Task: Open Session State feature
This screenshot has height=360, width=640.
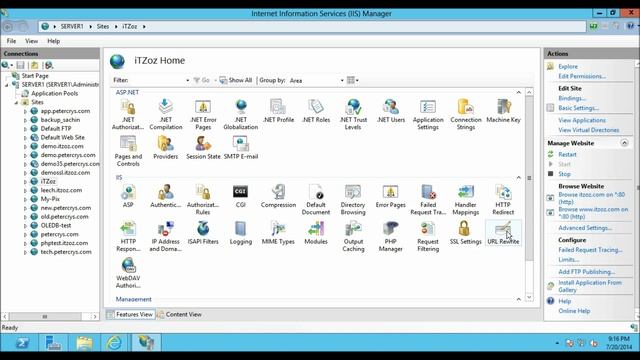Action: tap(203, 148)
